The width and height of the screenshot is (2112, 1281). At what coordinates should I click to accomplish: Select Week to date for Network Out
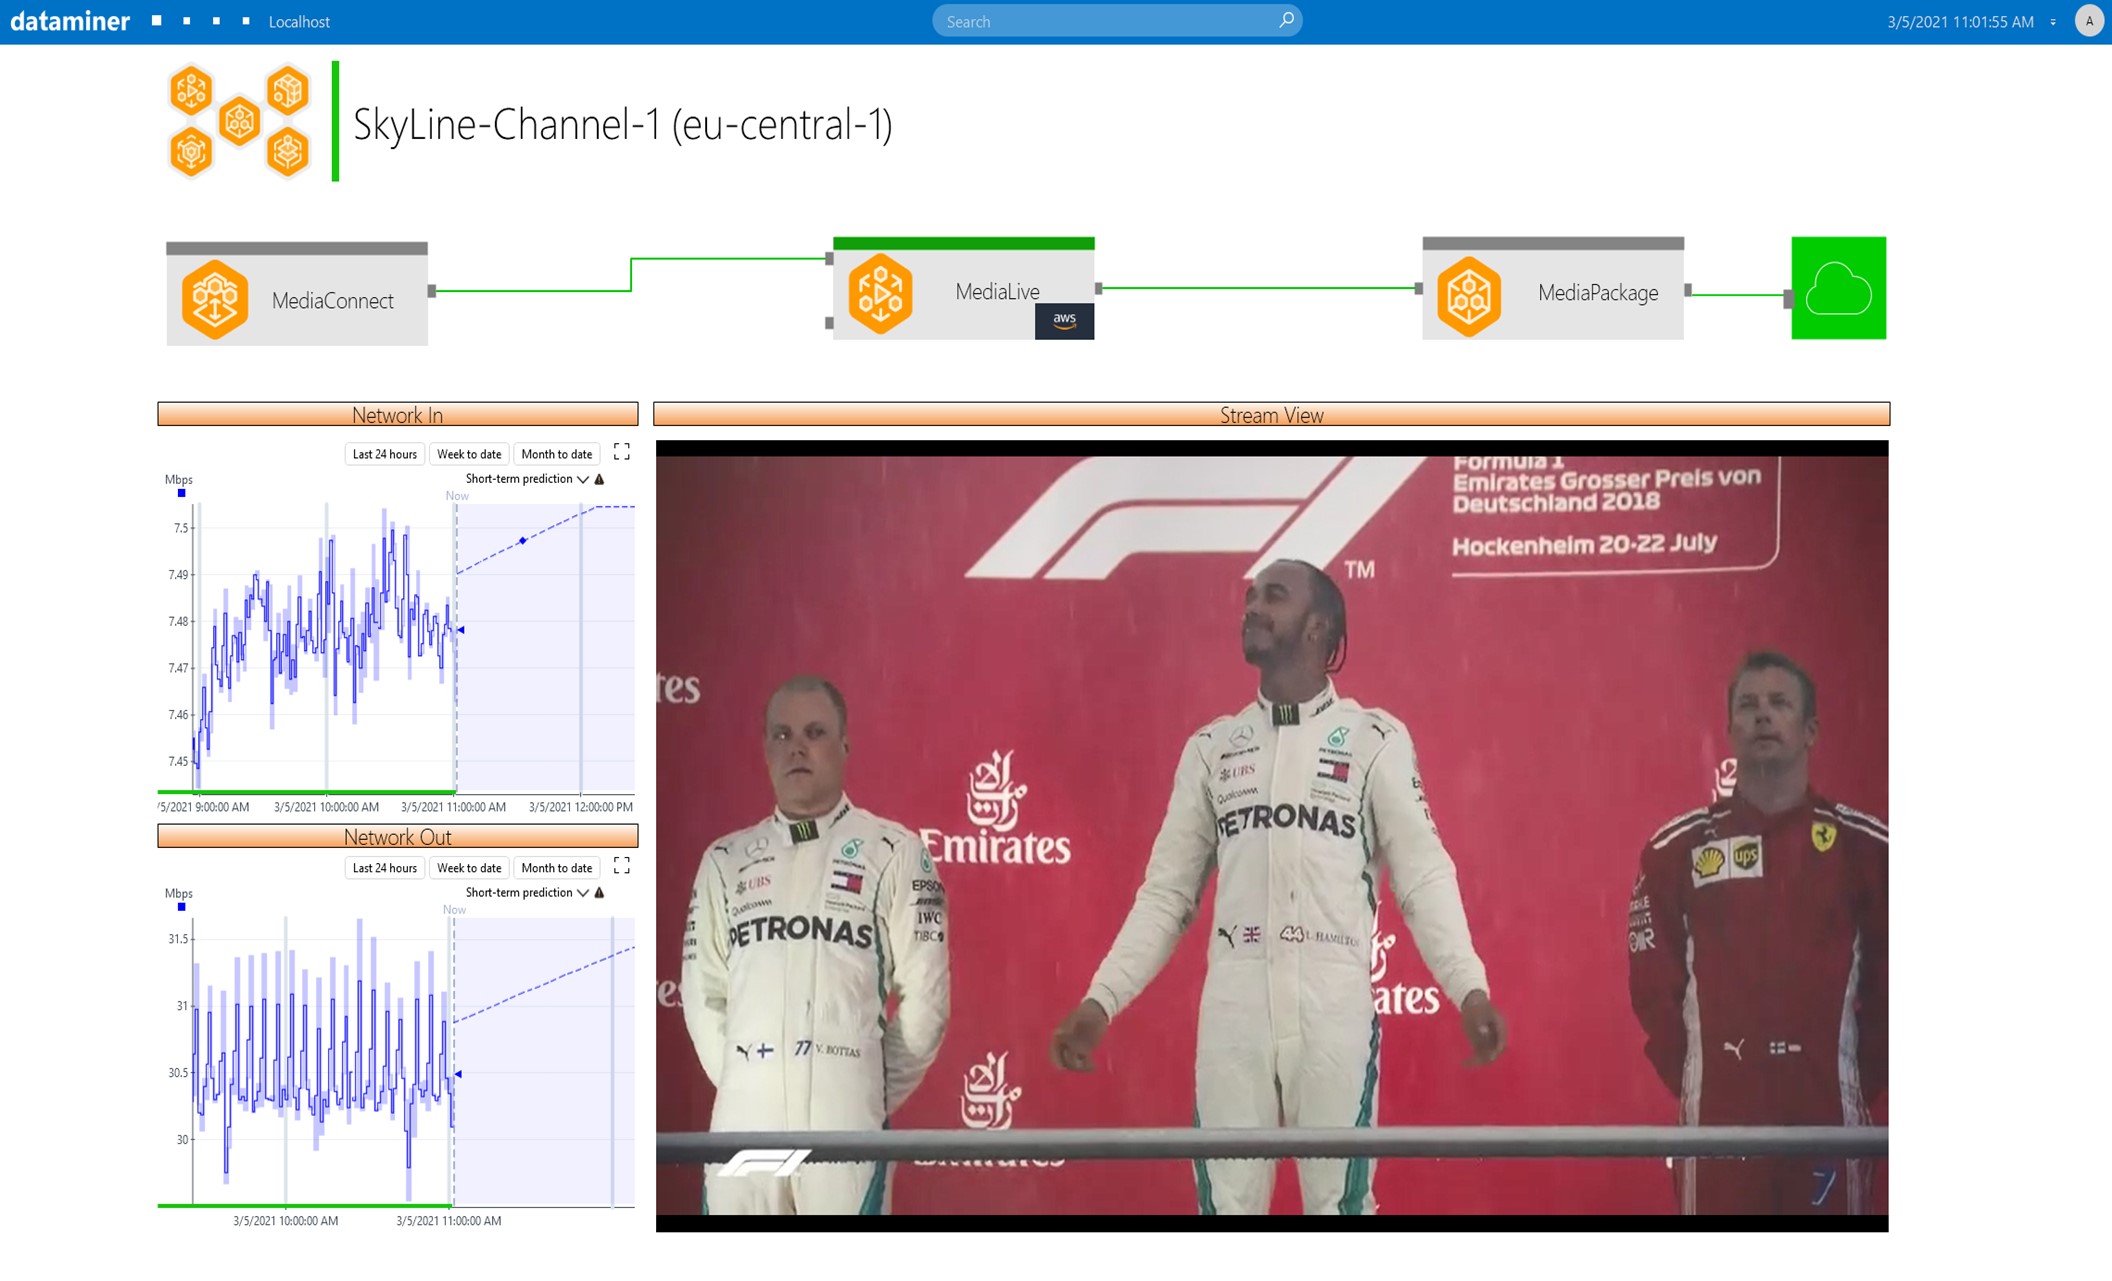(469, 868)
